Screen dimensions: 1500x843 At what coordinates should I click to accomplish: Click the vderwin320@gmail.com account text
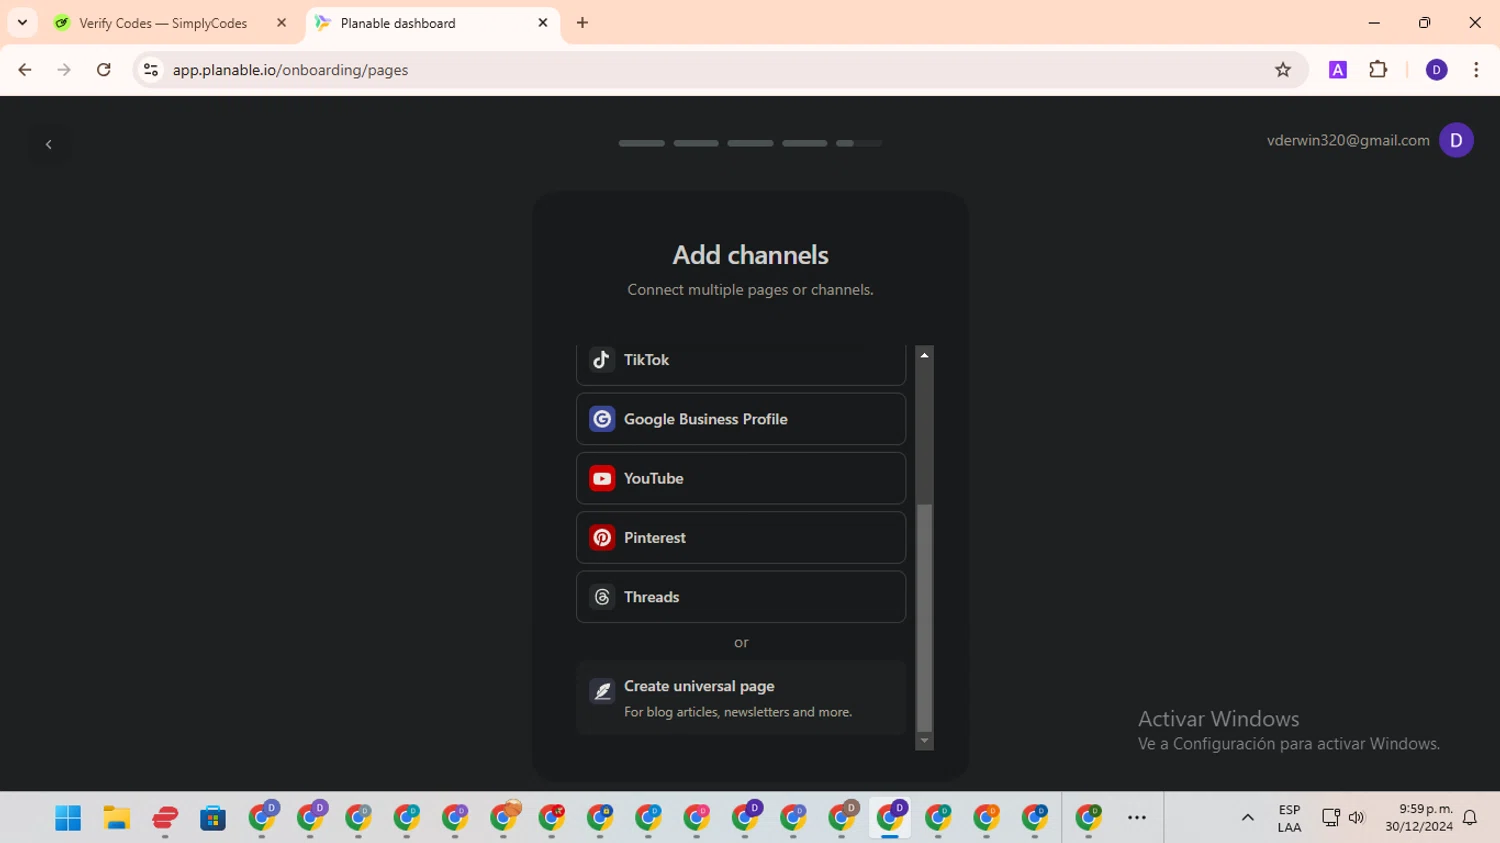pos(1348,140)
